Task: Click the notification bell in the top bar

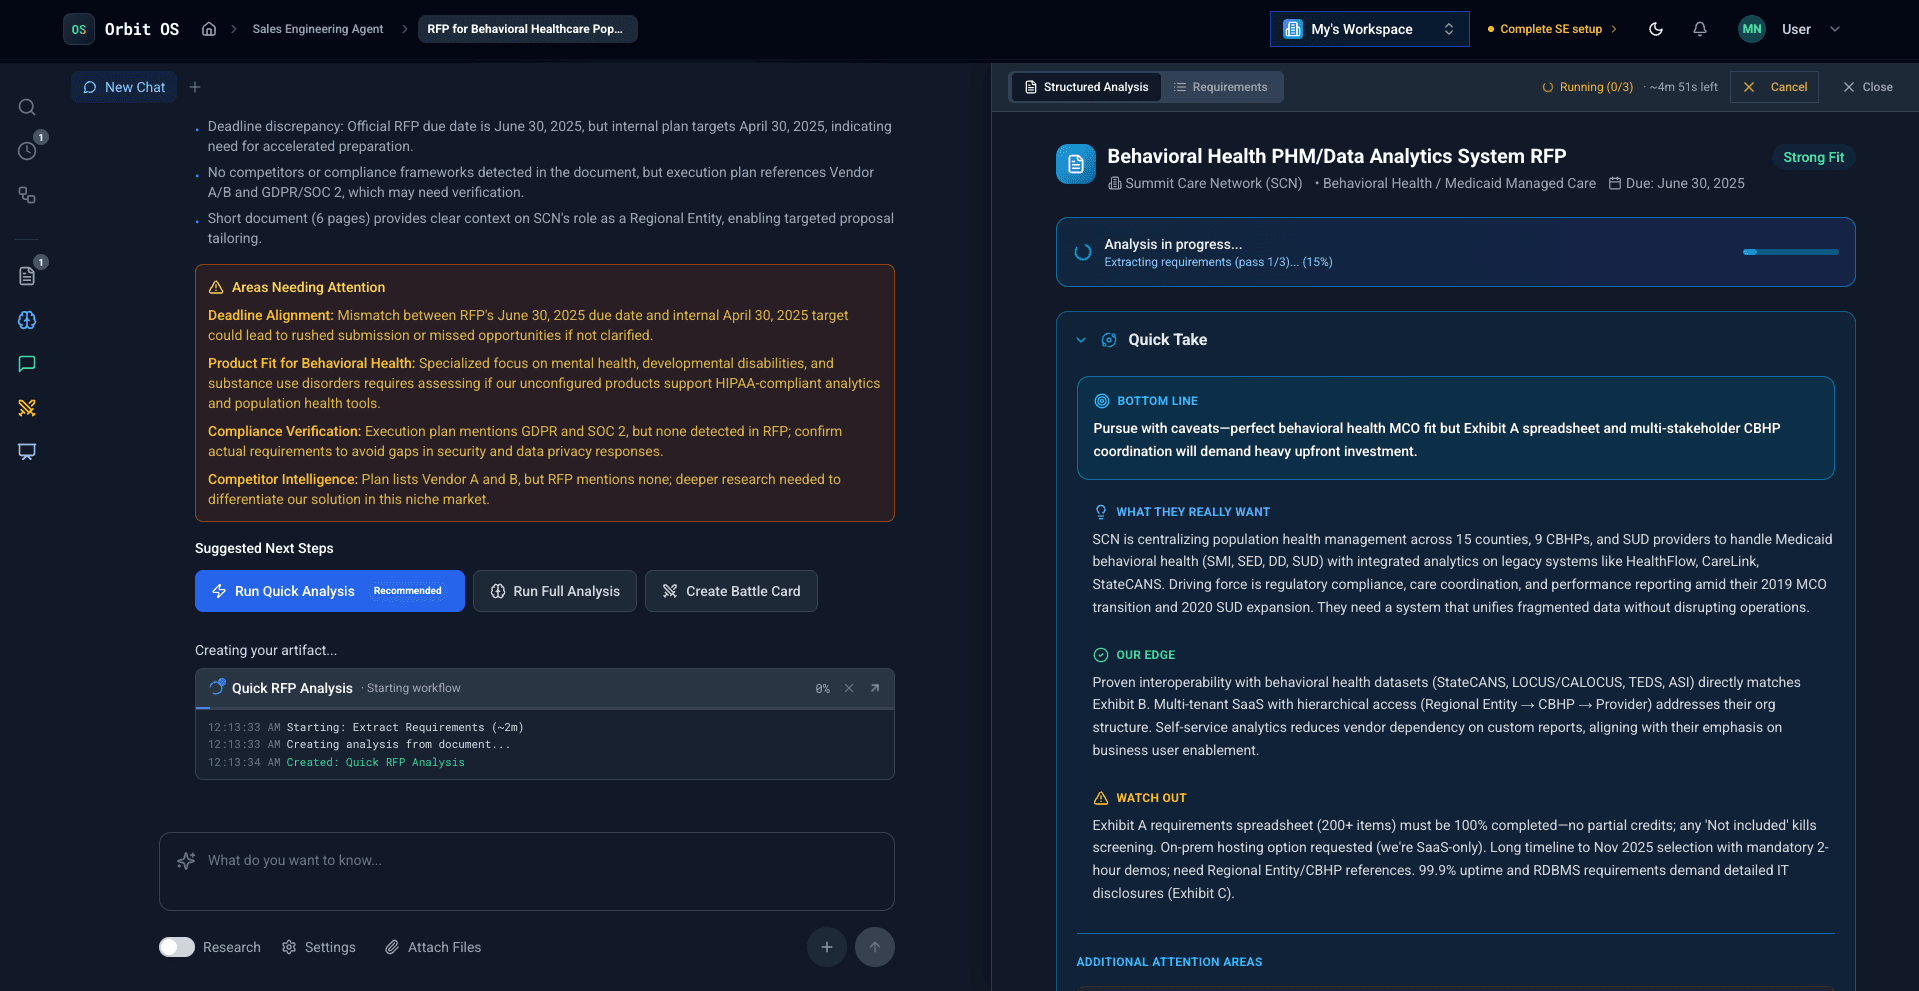Action: pyautogui.click(x=1699, y=29)
